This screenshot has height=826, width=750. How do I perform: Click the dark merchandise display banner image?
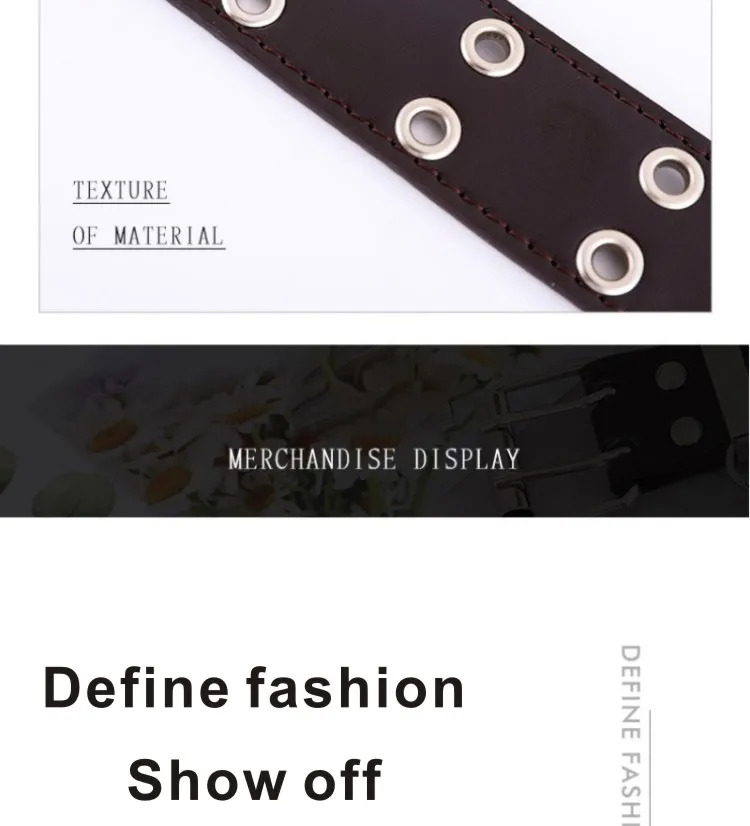tap(374, 431)
